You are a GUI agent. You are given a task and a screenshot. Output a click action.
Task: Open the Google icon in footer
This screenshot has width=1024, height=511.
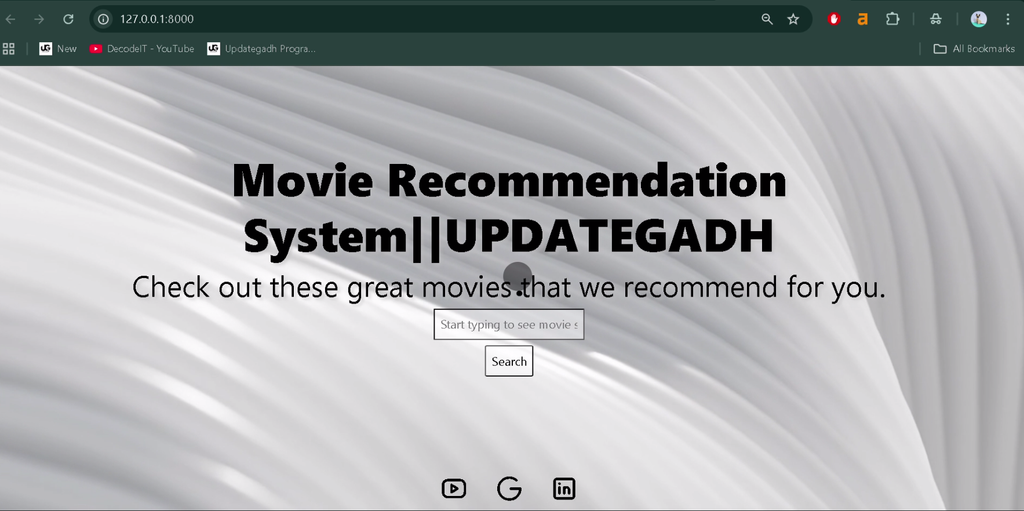pyautogui.click(x=509, y=488)
